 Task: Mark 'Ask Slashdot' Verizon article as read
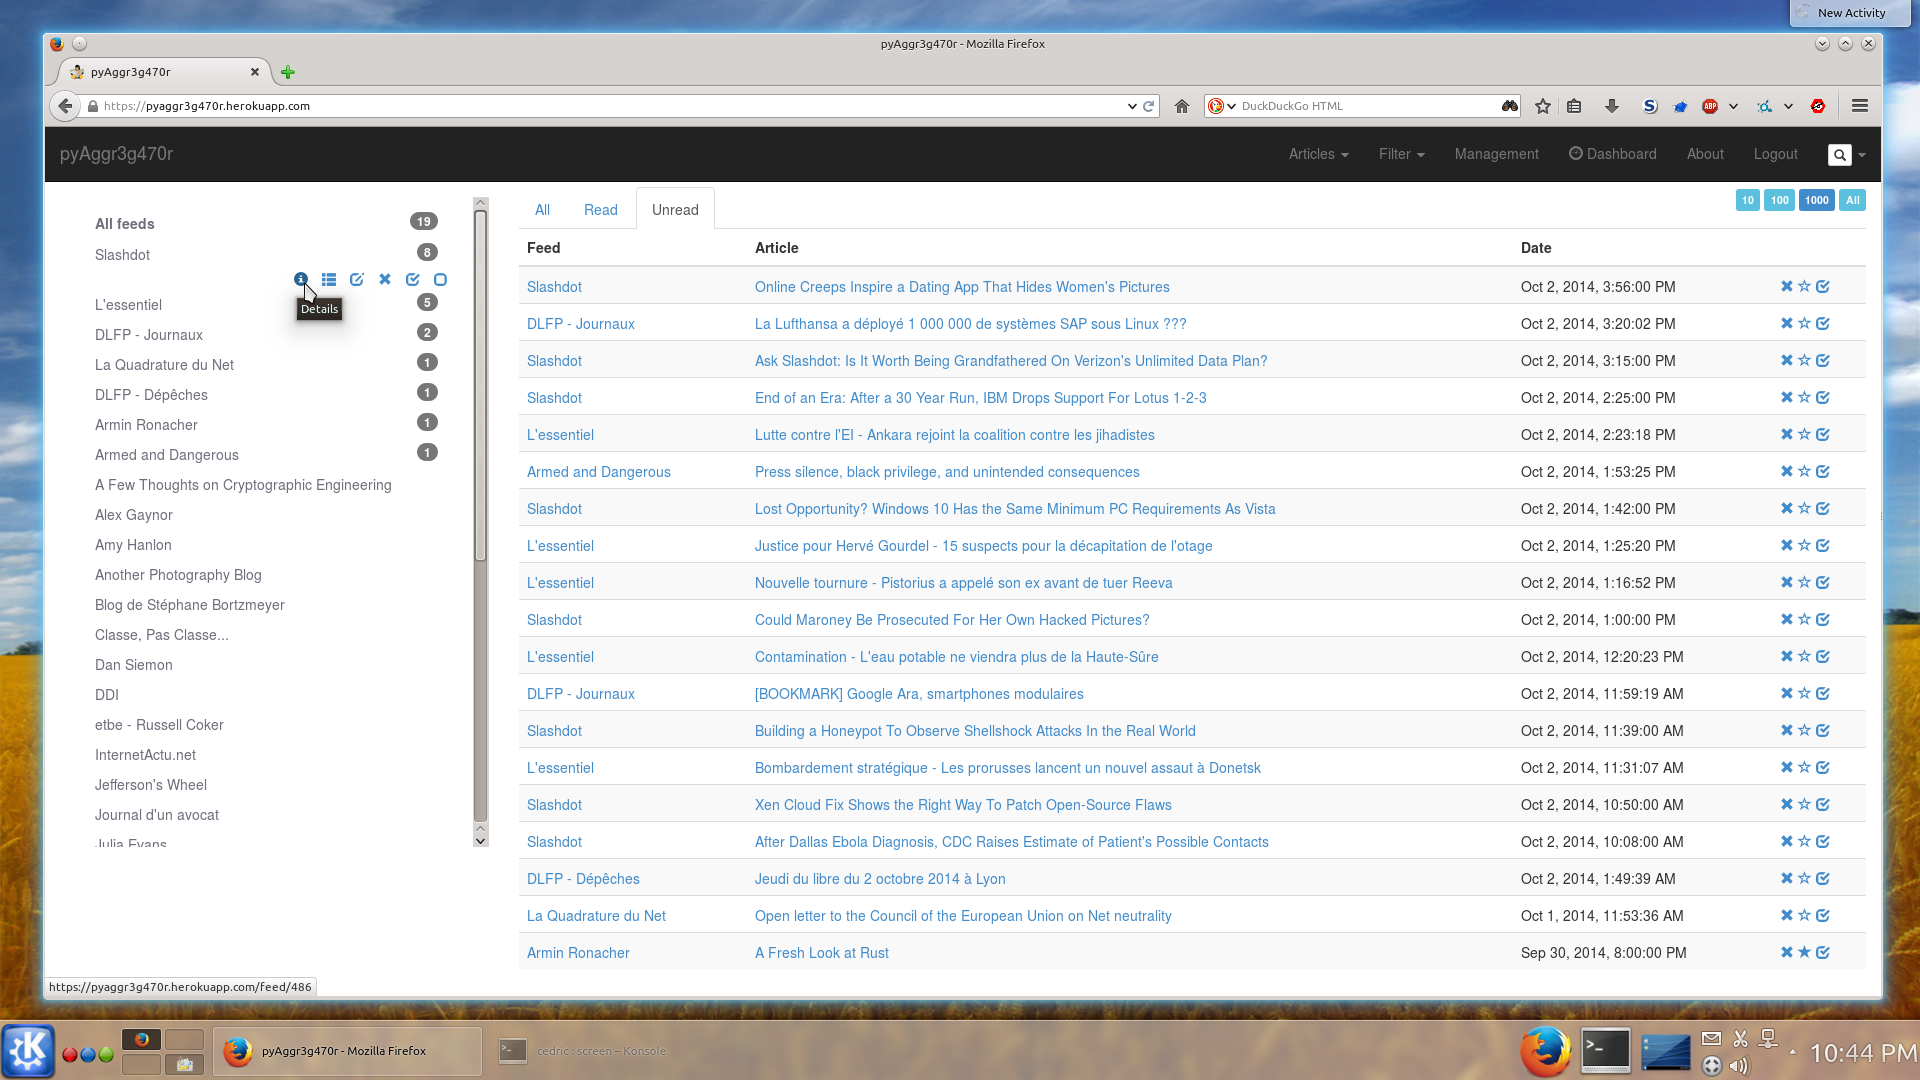click(x=1823, y=361)
